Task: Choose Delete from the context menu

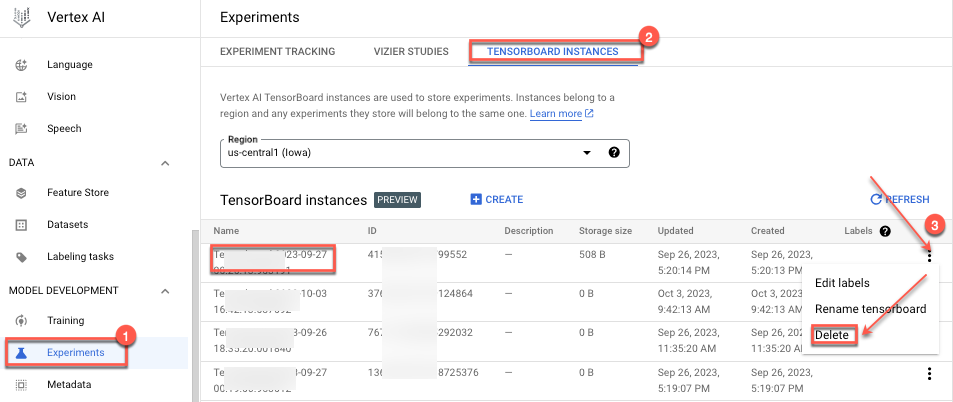Action: (x=832, y=335)
